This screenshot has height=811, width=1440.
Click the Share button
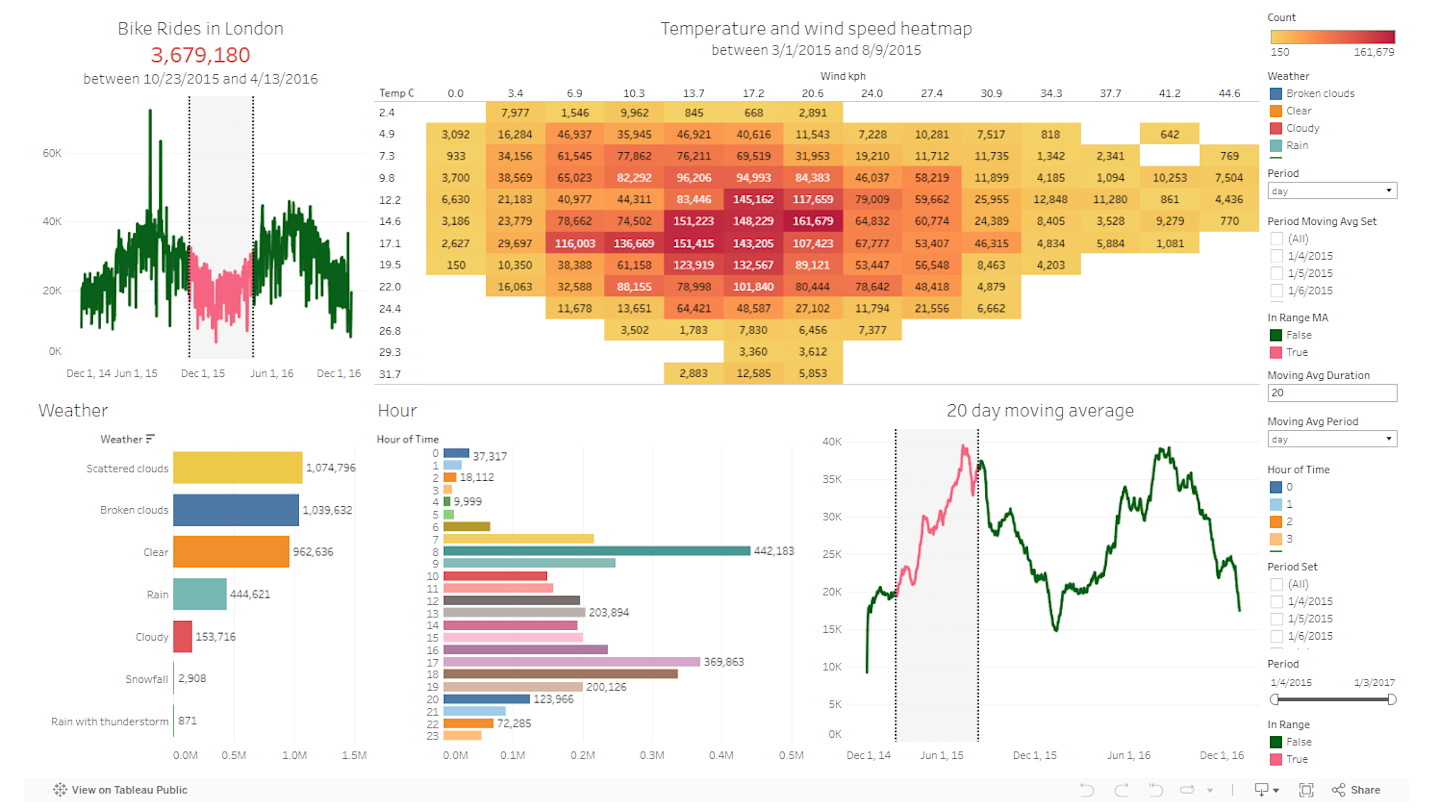1356,790
